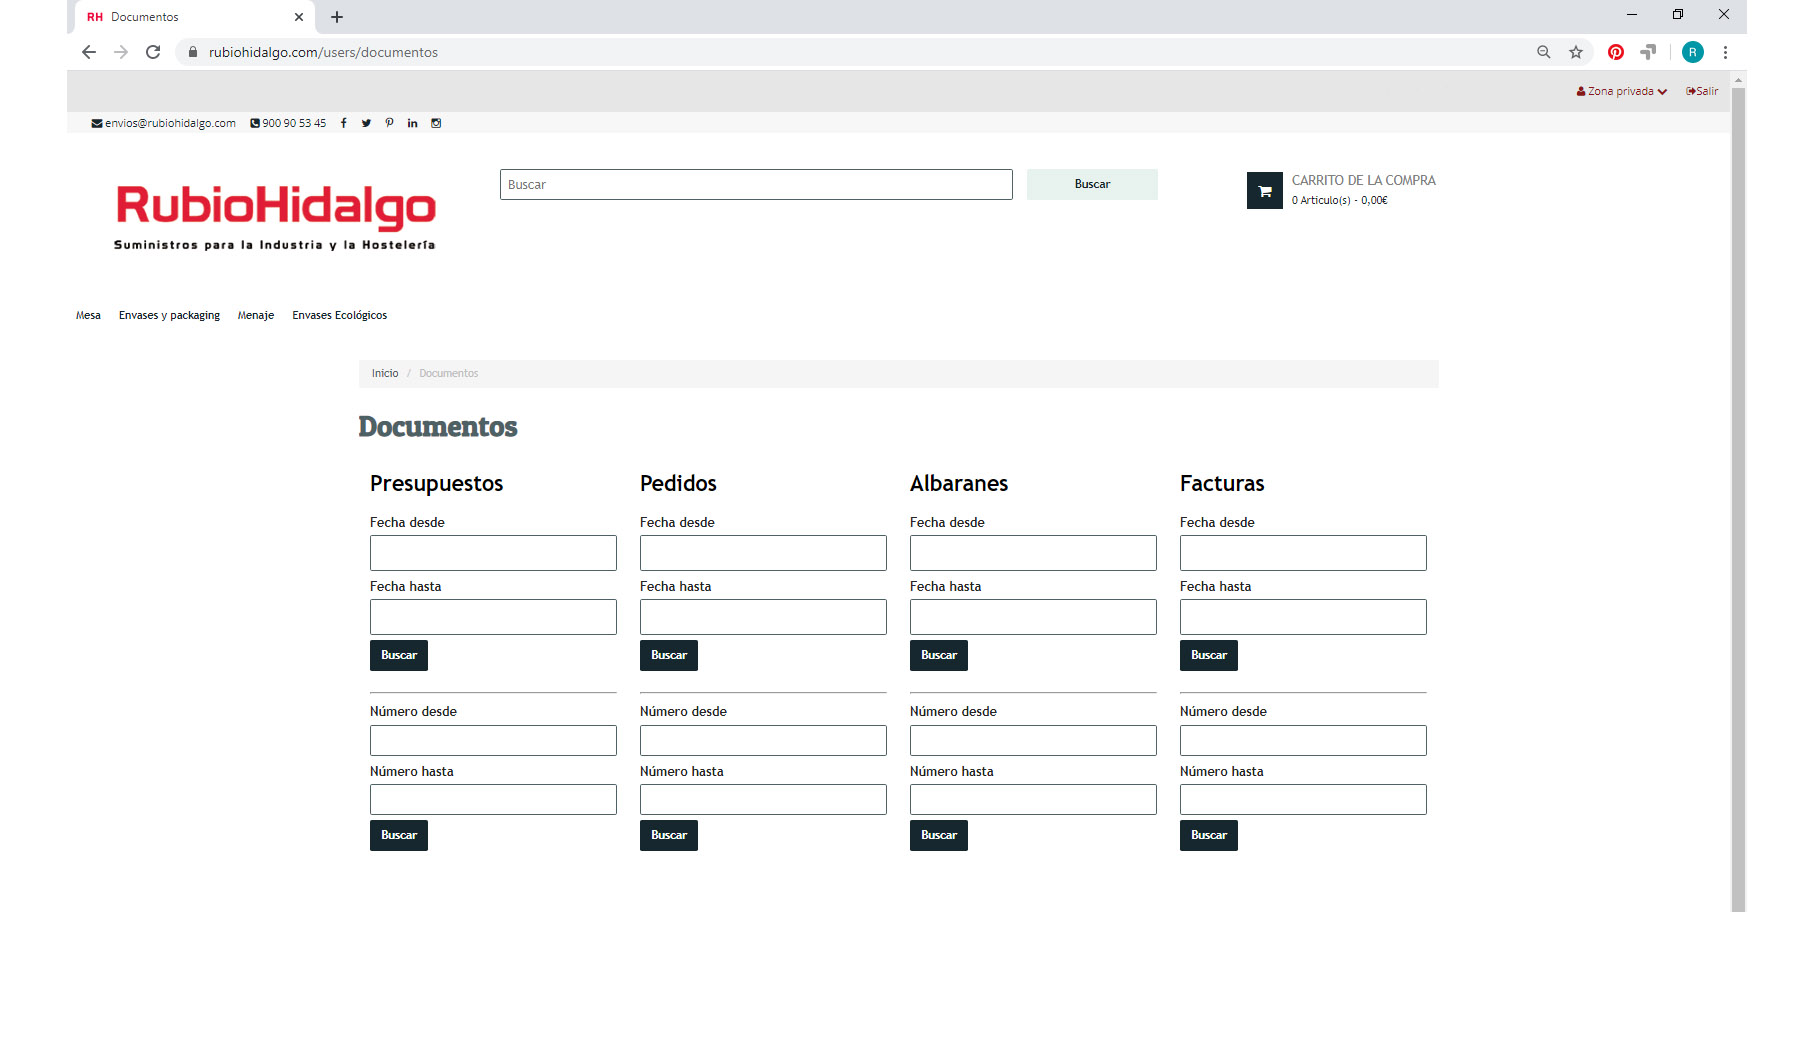This screenshot has height=1050, width=1814.
Task: Select the Documentos browser tab
Action: coord(195,17)
